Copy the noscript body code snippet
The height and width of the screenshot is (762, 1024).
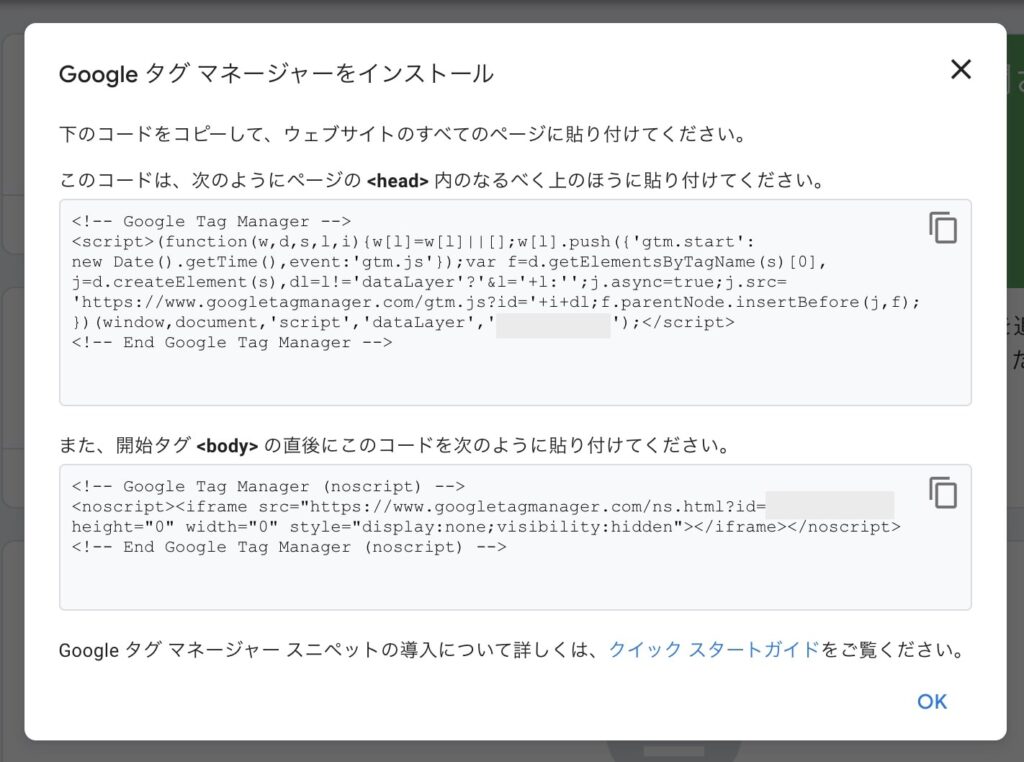pos(943,493)
